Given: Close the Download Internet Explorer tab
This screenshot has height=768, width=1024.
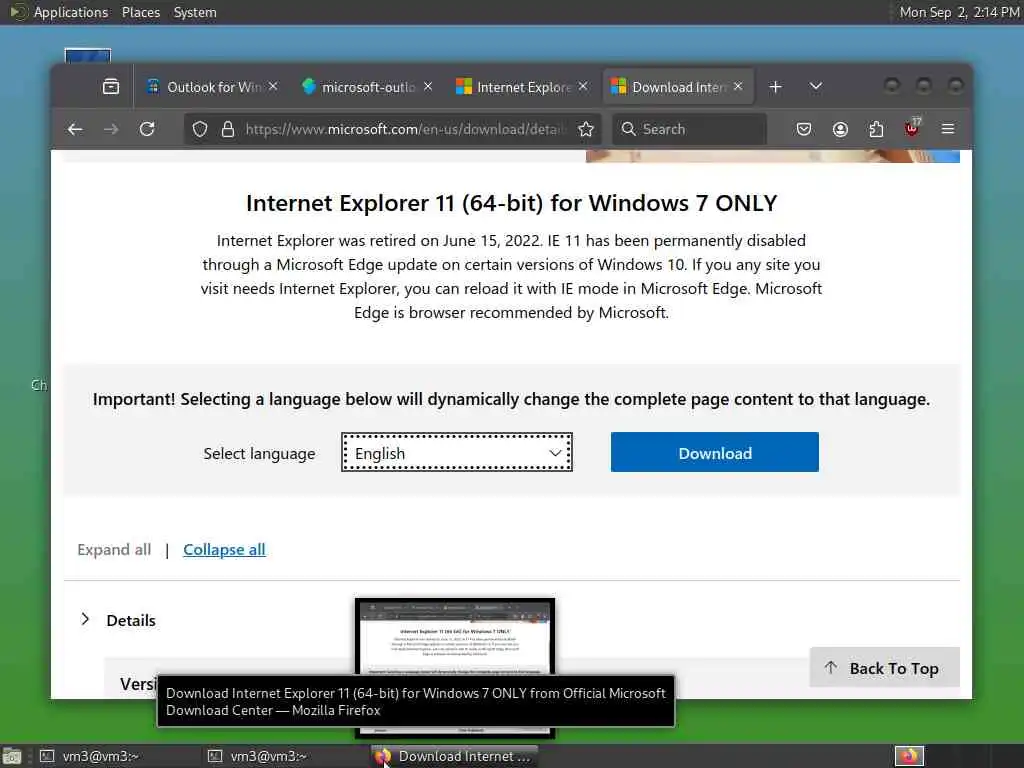Looking at the screenshot, I should (x=738, y=86).
